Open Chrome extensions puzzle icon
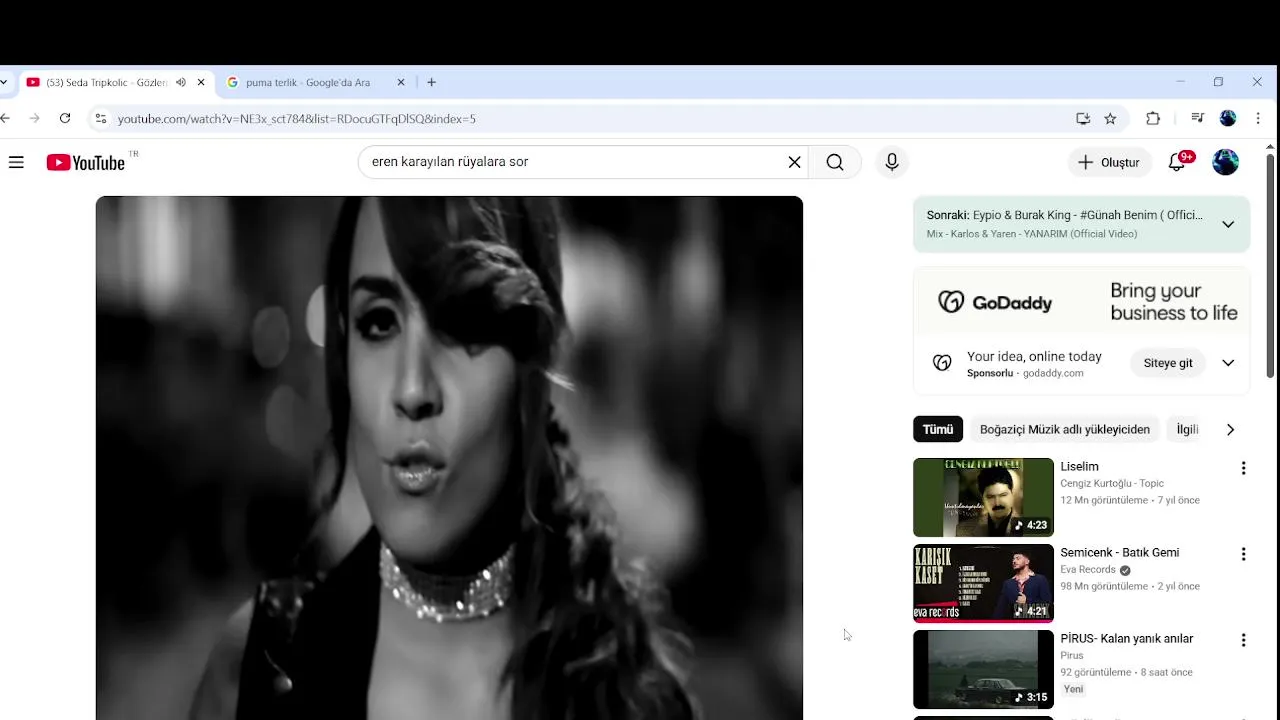 [x=1153, y=118]
